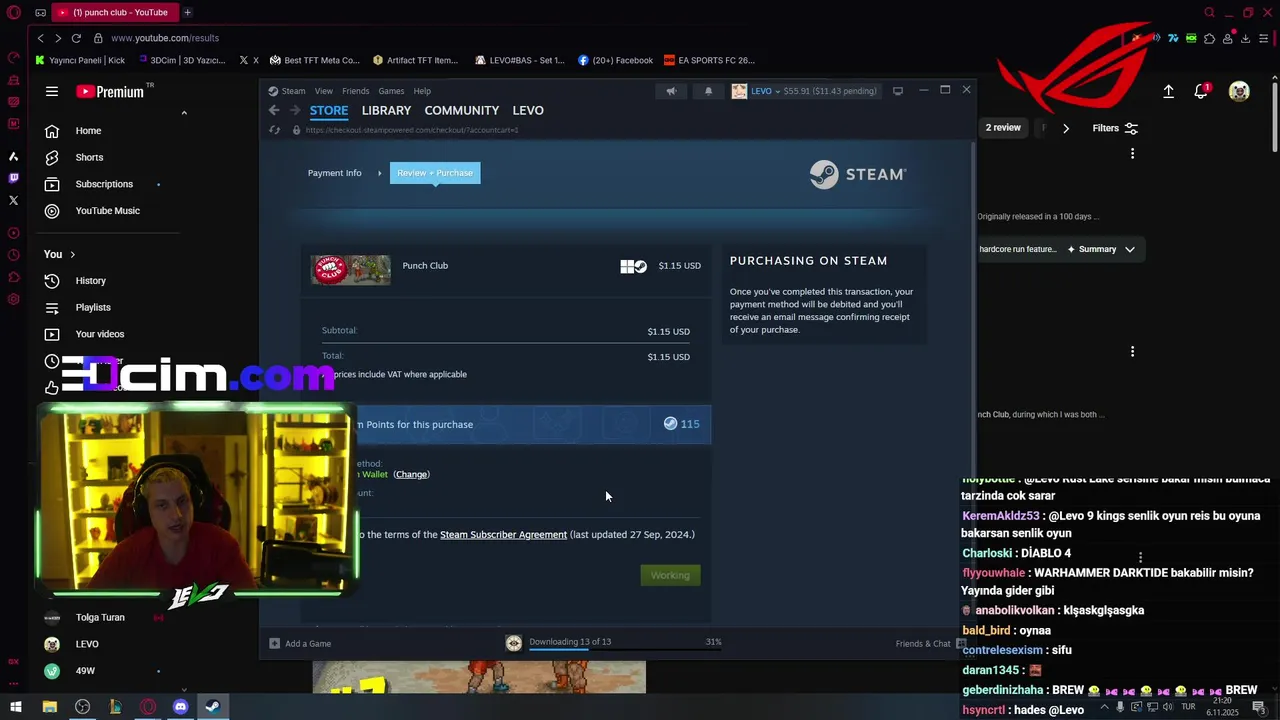Click the YouTube upload icon
Screen dimensions: 1280x720
coord(1168,91)
